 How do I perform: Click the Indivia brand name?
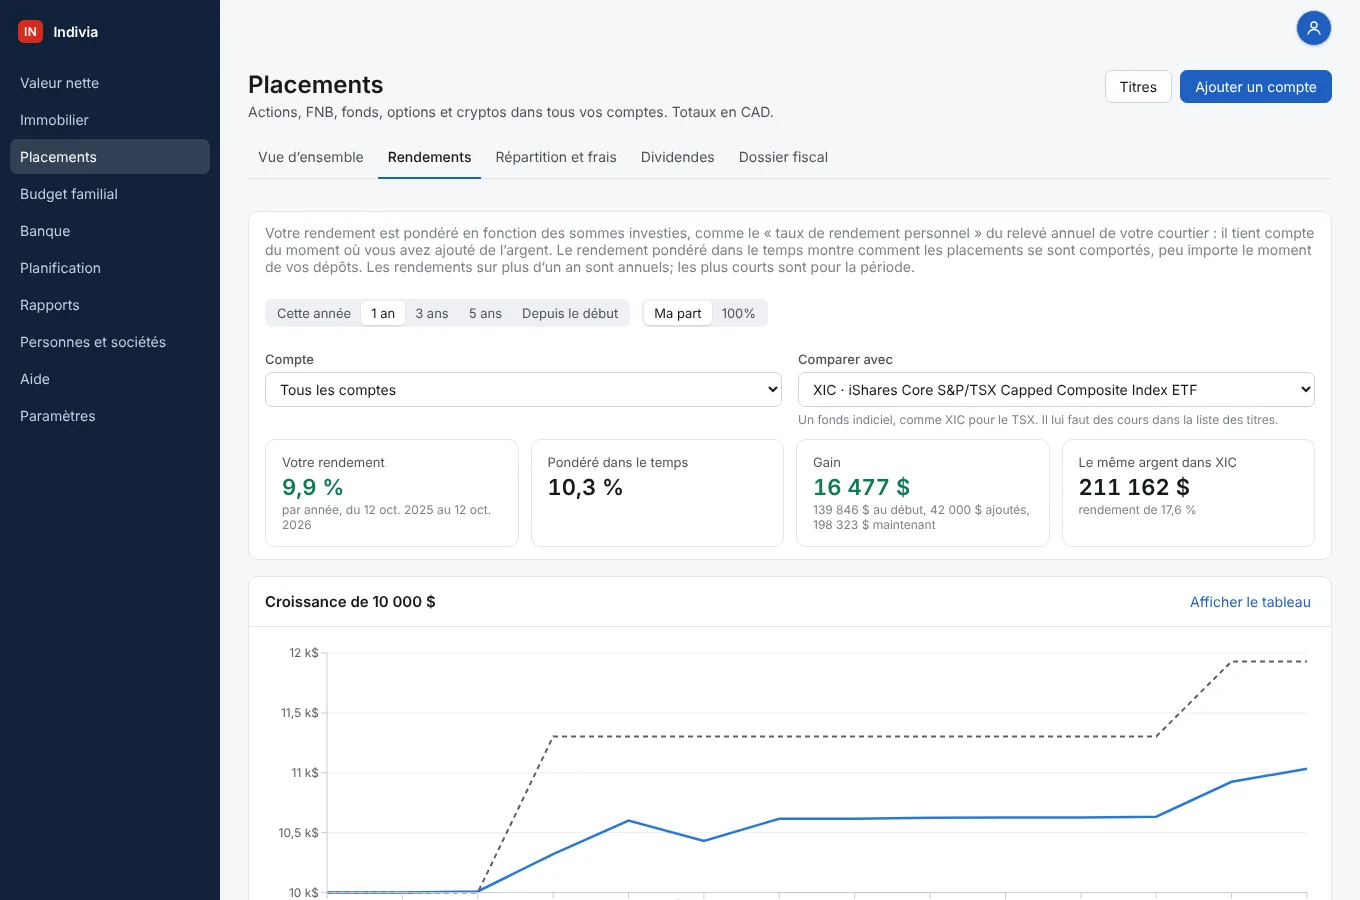76,32
